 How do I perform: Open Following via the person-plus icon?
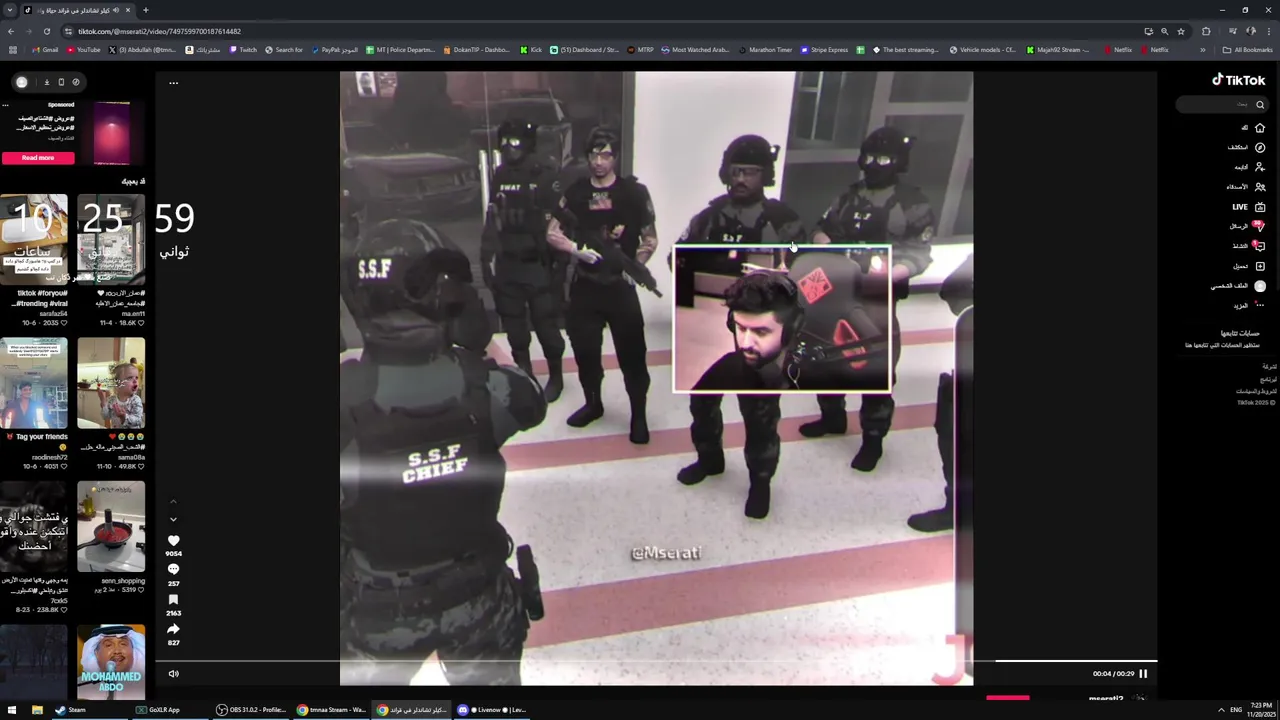click(x=1260, y=167)
